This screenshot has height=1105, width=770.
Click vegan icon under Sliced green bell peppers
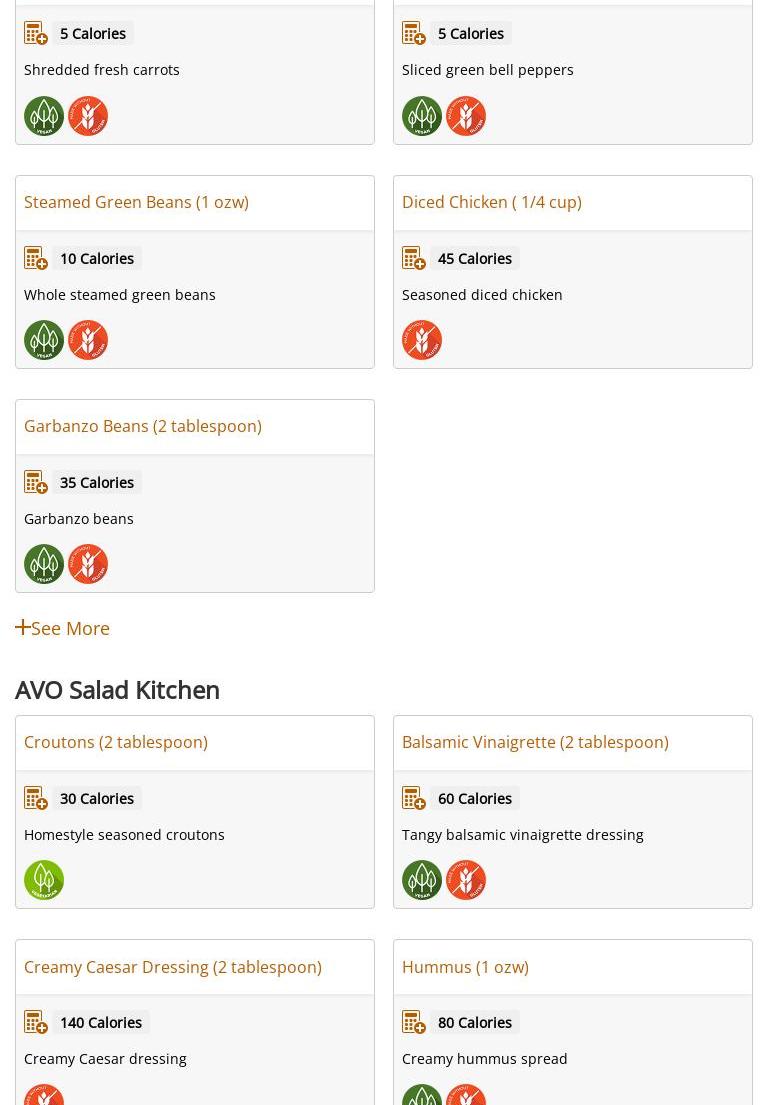pyautogui.click(x=422, y=116)
